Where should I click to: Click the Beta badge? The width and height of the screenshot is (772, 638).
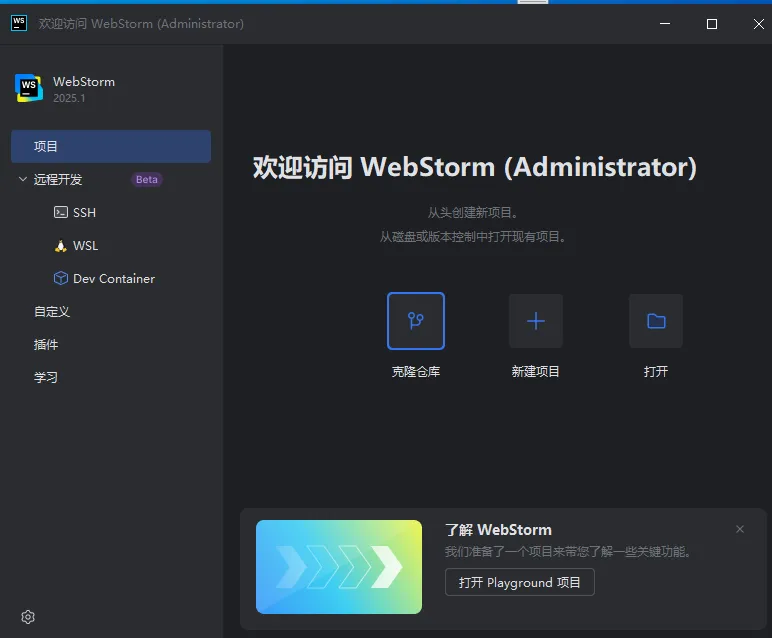click(x=147, y=179)
